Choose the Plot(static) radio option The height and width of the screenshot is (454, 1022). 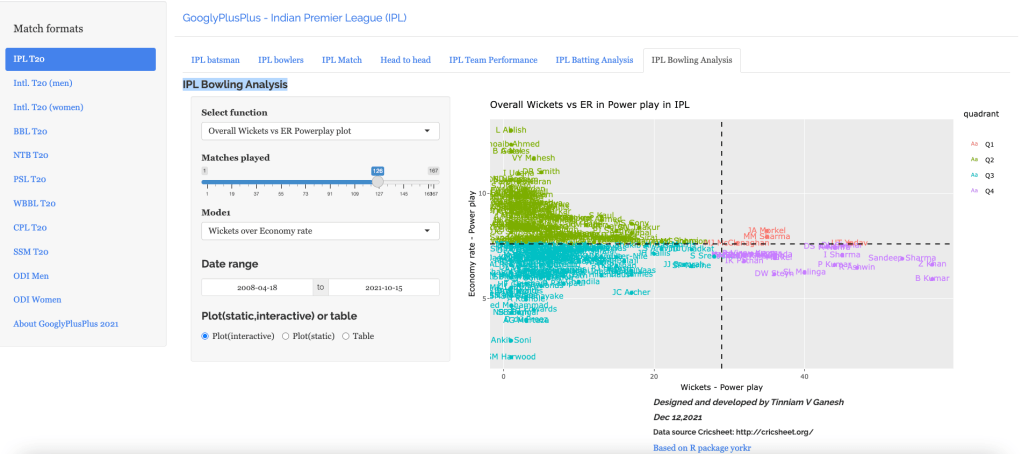coord(286,336)
